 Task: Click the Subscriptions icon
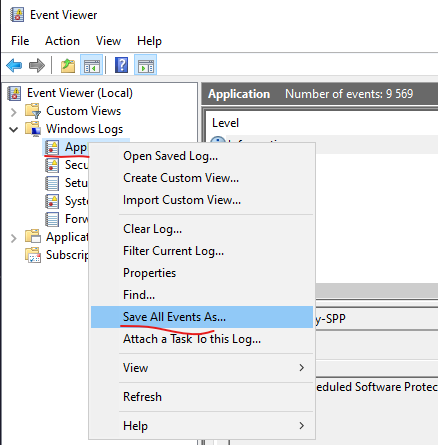33,255
